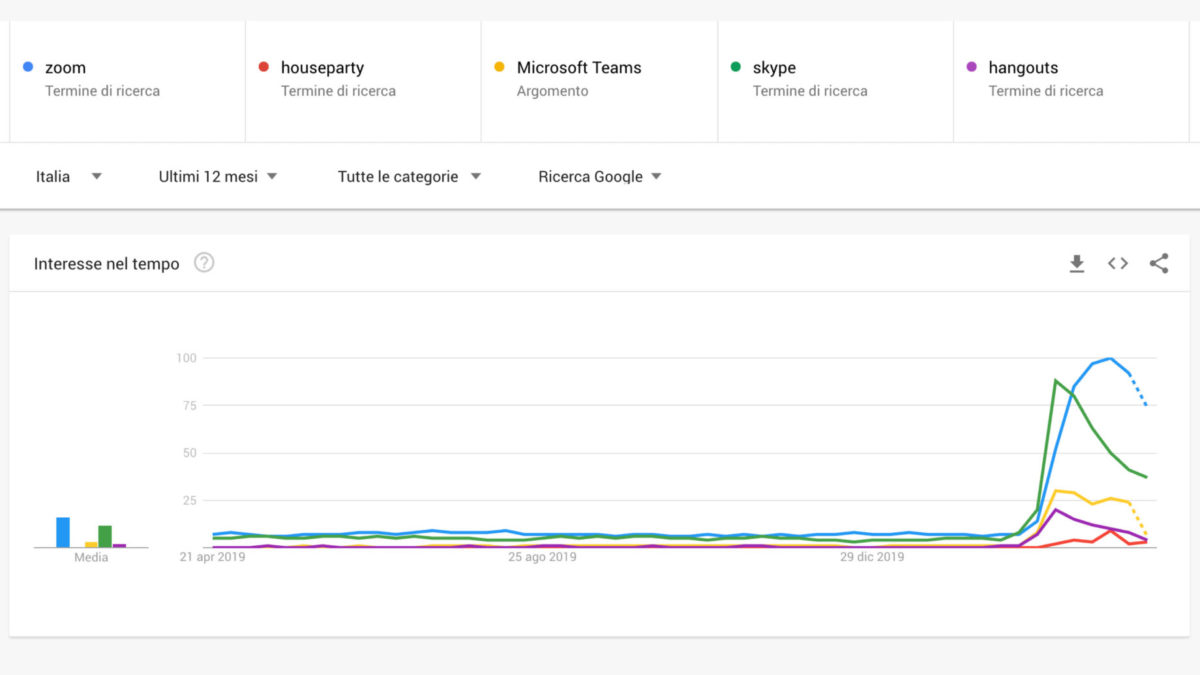Click the 75 y-axis value

tap(190, 405)
